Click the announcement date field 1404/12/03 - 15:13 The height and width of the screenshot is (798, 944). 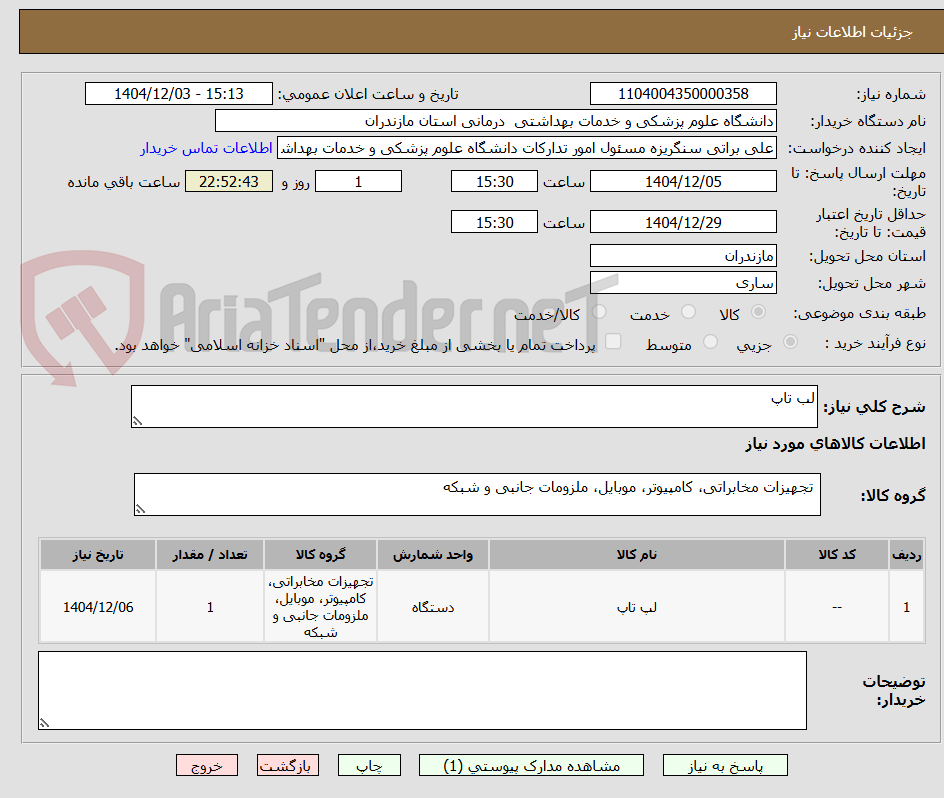(179, 94)
